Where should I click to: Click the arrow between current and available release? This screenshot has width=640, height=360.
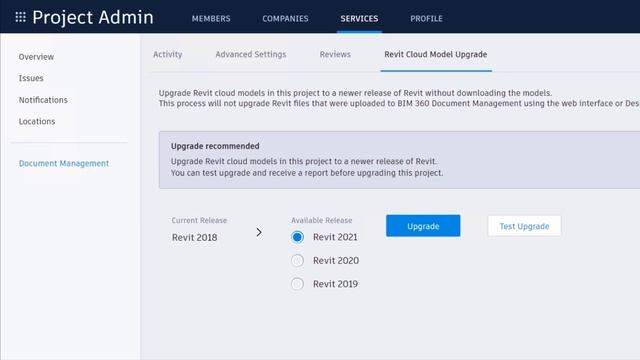coord(259,232)
